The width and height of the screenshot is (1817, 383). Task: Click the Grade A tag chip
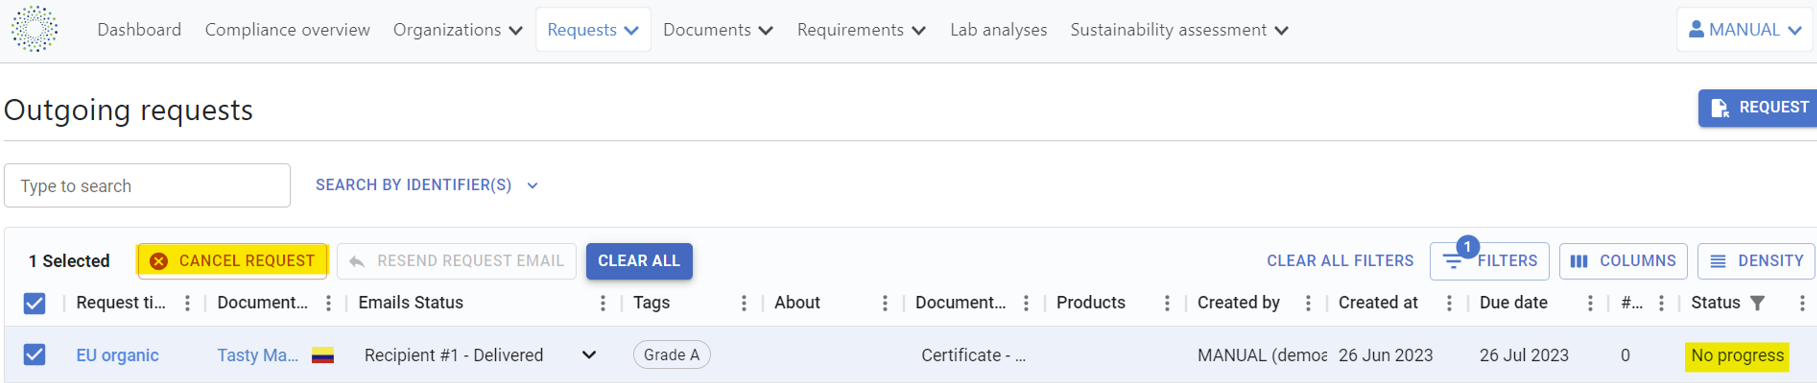point(671,355)
